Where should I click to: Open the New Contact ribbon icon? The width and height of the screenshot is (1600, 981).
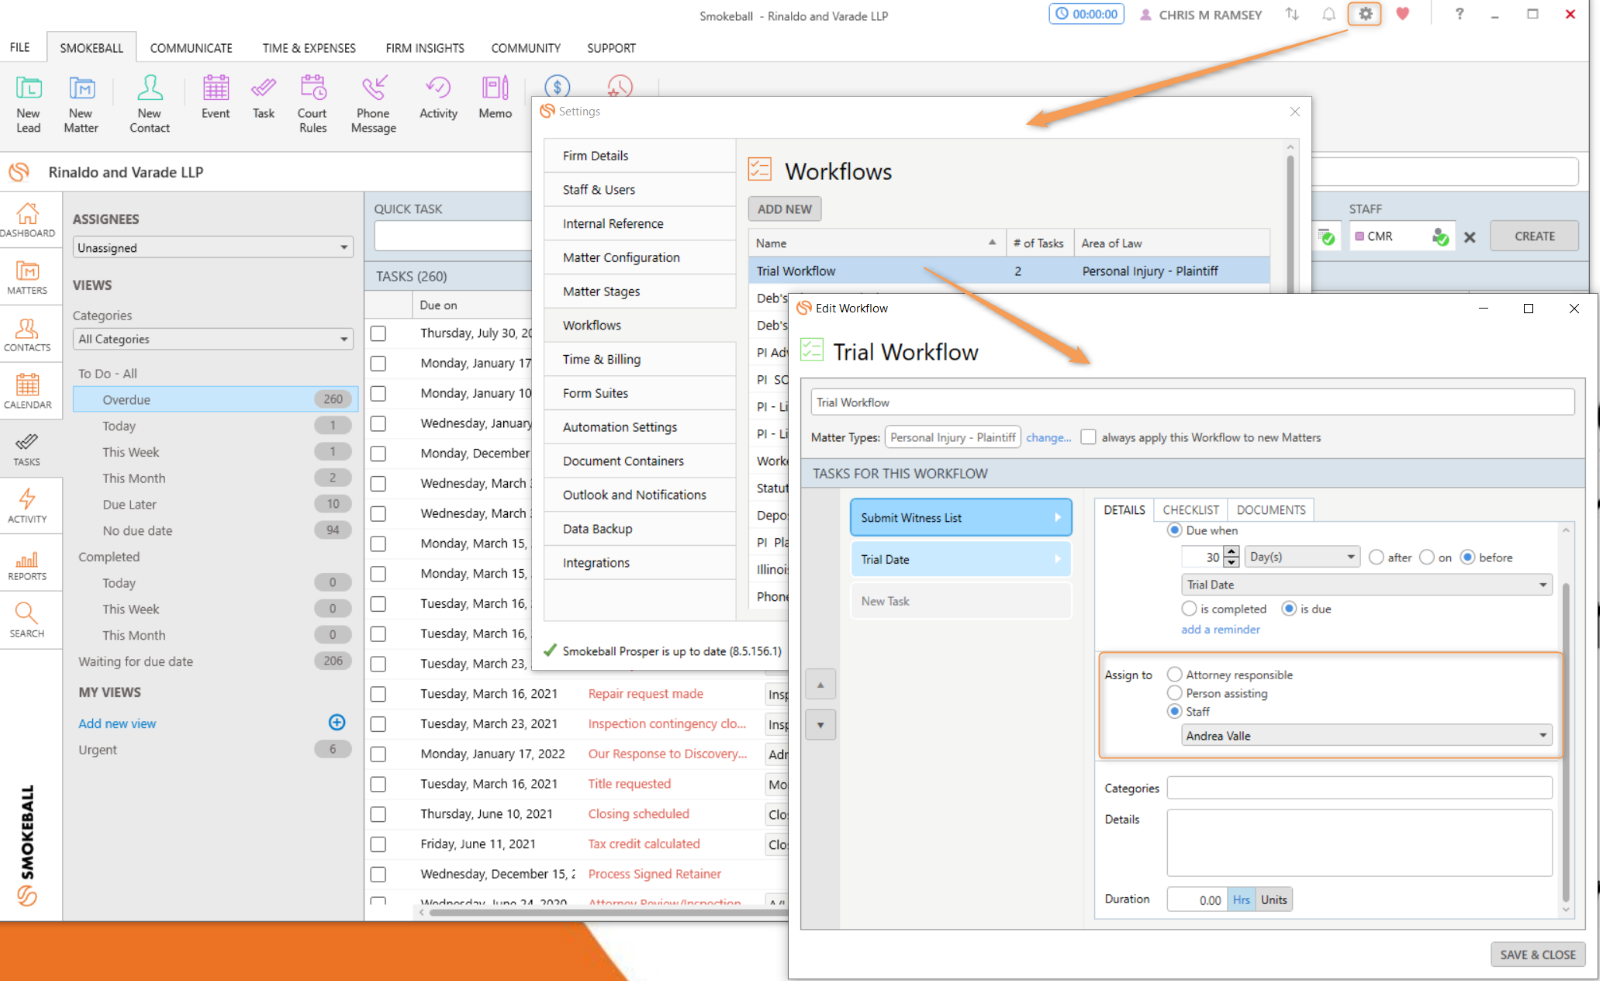pyautogui.click(x=150, y=104)
